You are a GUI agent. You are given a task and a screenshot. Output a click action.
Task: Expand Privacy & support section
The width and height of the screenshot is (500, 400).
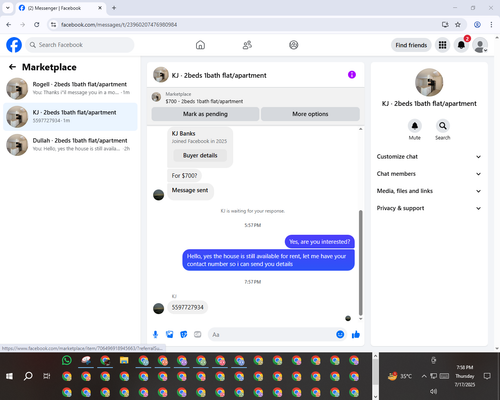[x=429, y=208]
